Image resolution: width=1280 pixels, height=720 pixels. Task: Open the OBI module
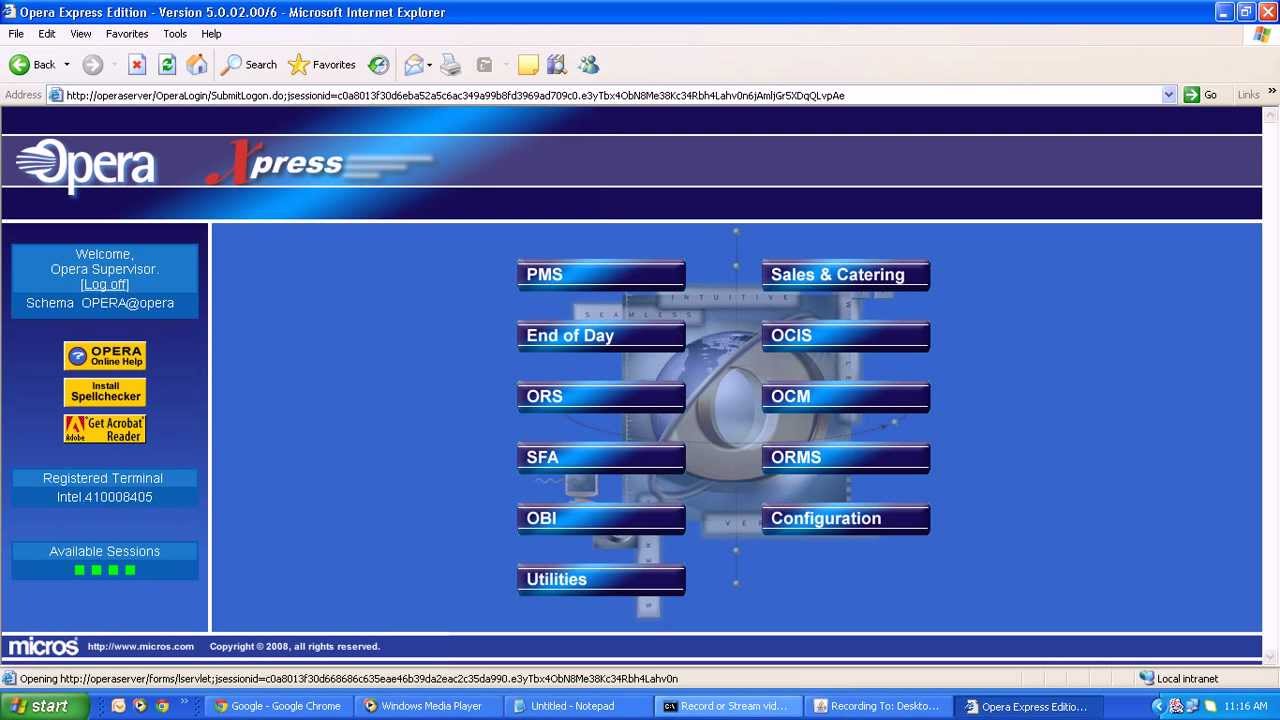coord(601,519)
